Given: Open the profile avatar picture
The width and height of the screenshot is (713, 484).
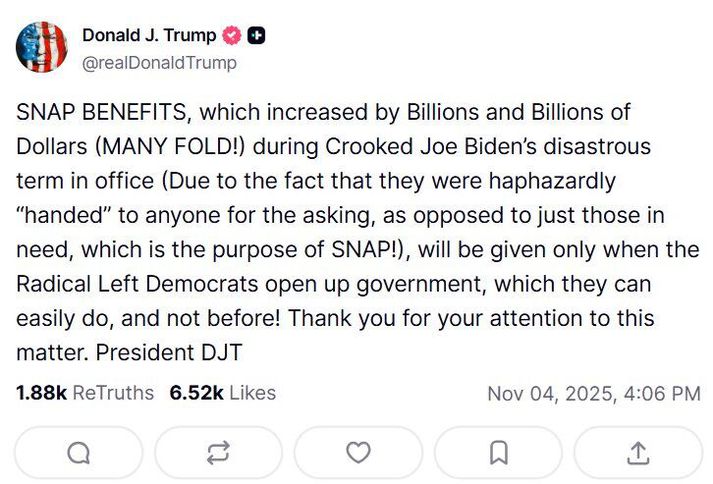Looking at the screenshot, I should click(x=42, y=47).
